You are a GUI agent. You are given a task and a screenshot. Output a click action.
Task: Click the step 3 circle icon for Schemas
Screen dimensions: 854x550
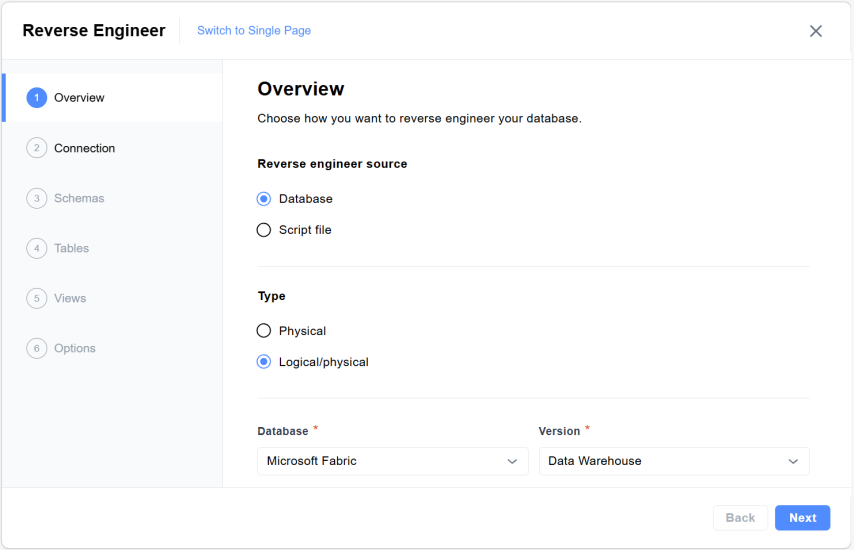(x=36, y=198)
